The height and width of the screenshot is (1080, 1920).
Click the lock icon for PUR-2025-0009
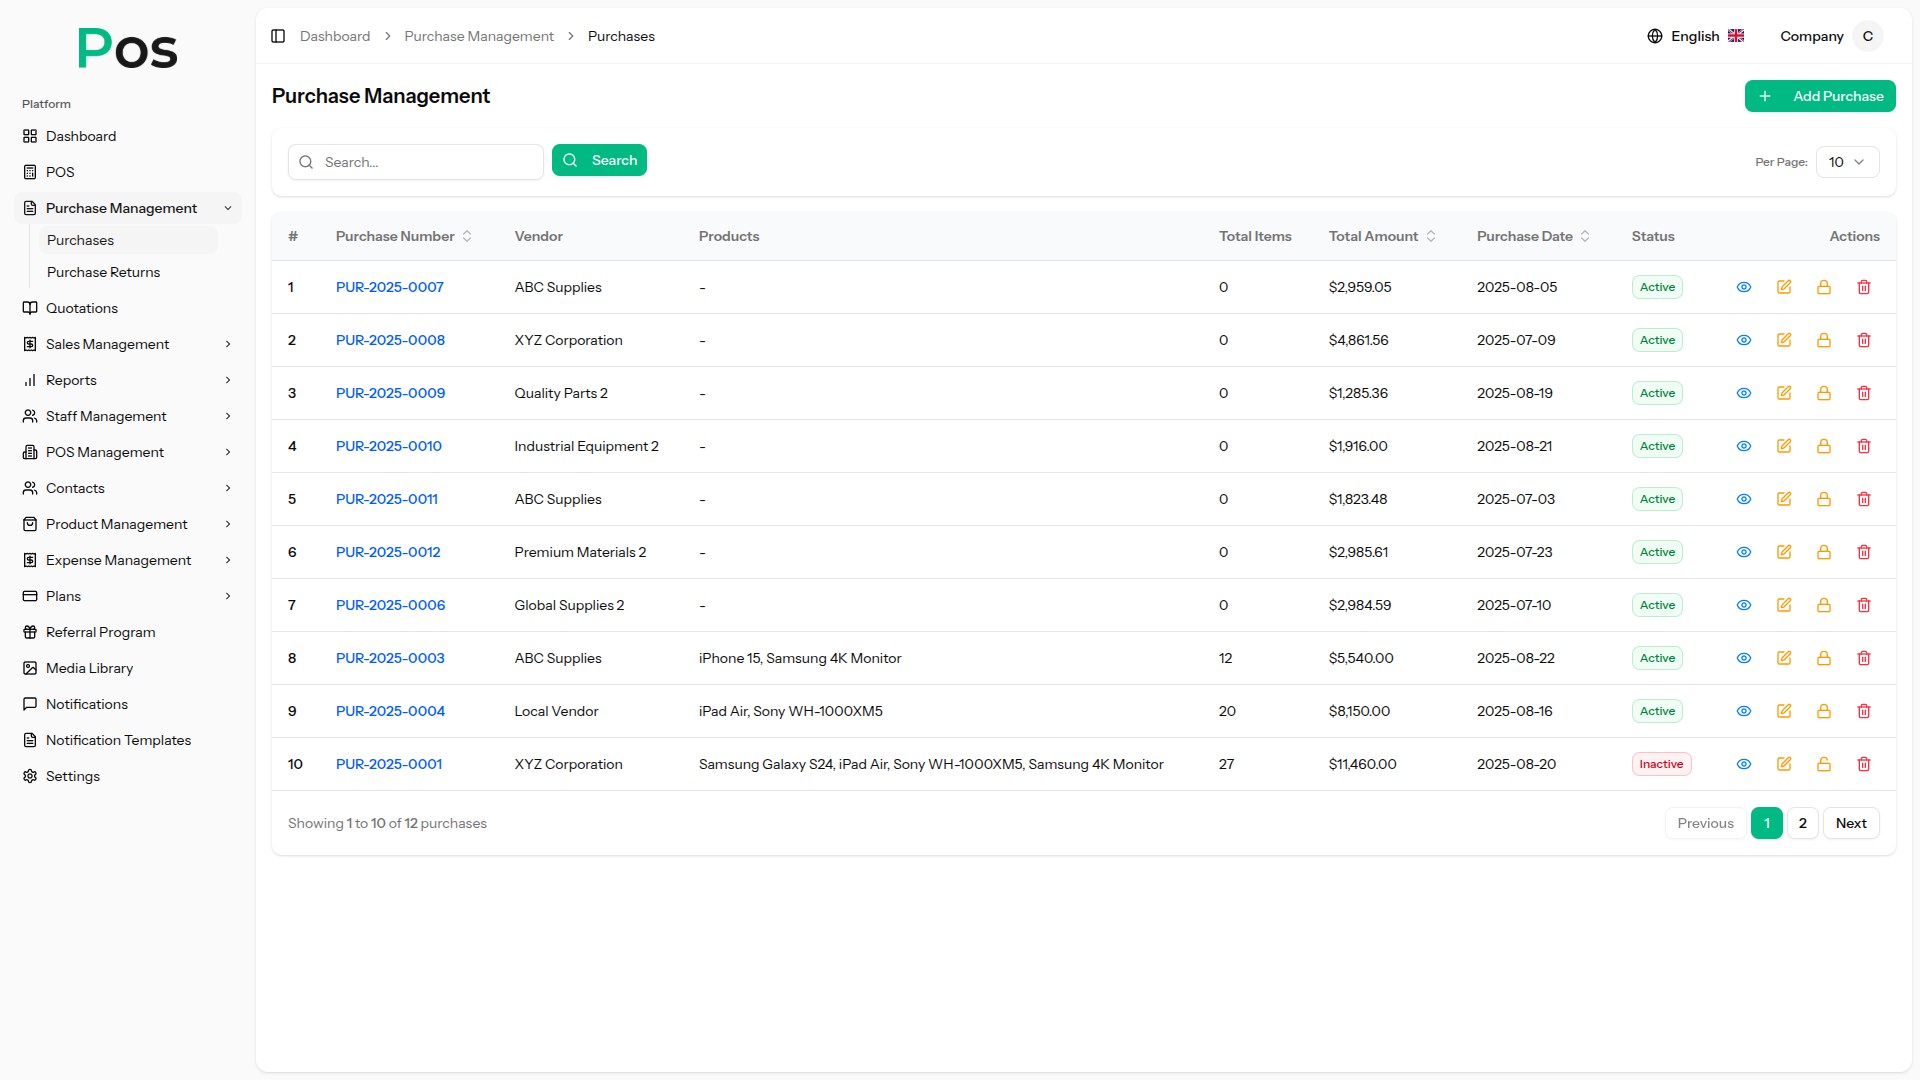coord(1824,393)
